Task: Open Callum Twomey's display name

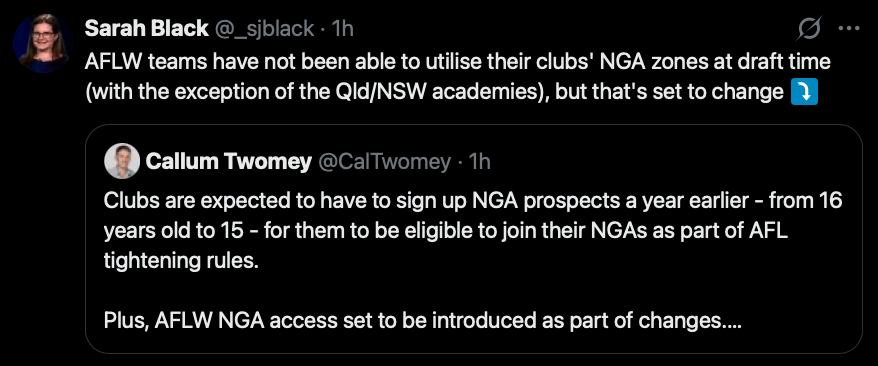Action: 228,162
